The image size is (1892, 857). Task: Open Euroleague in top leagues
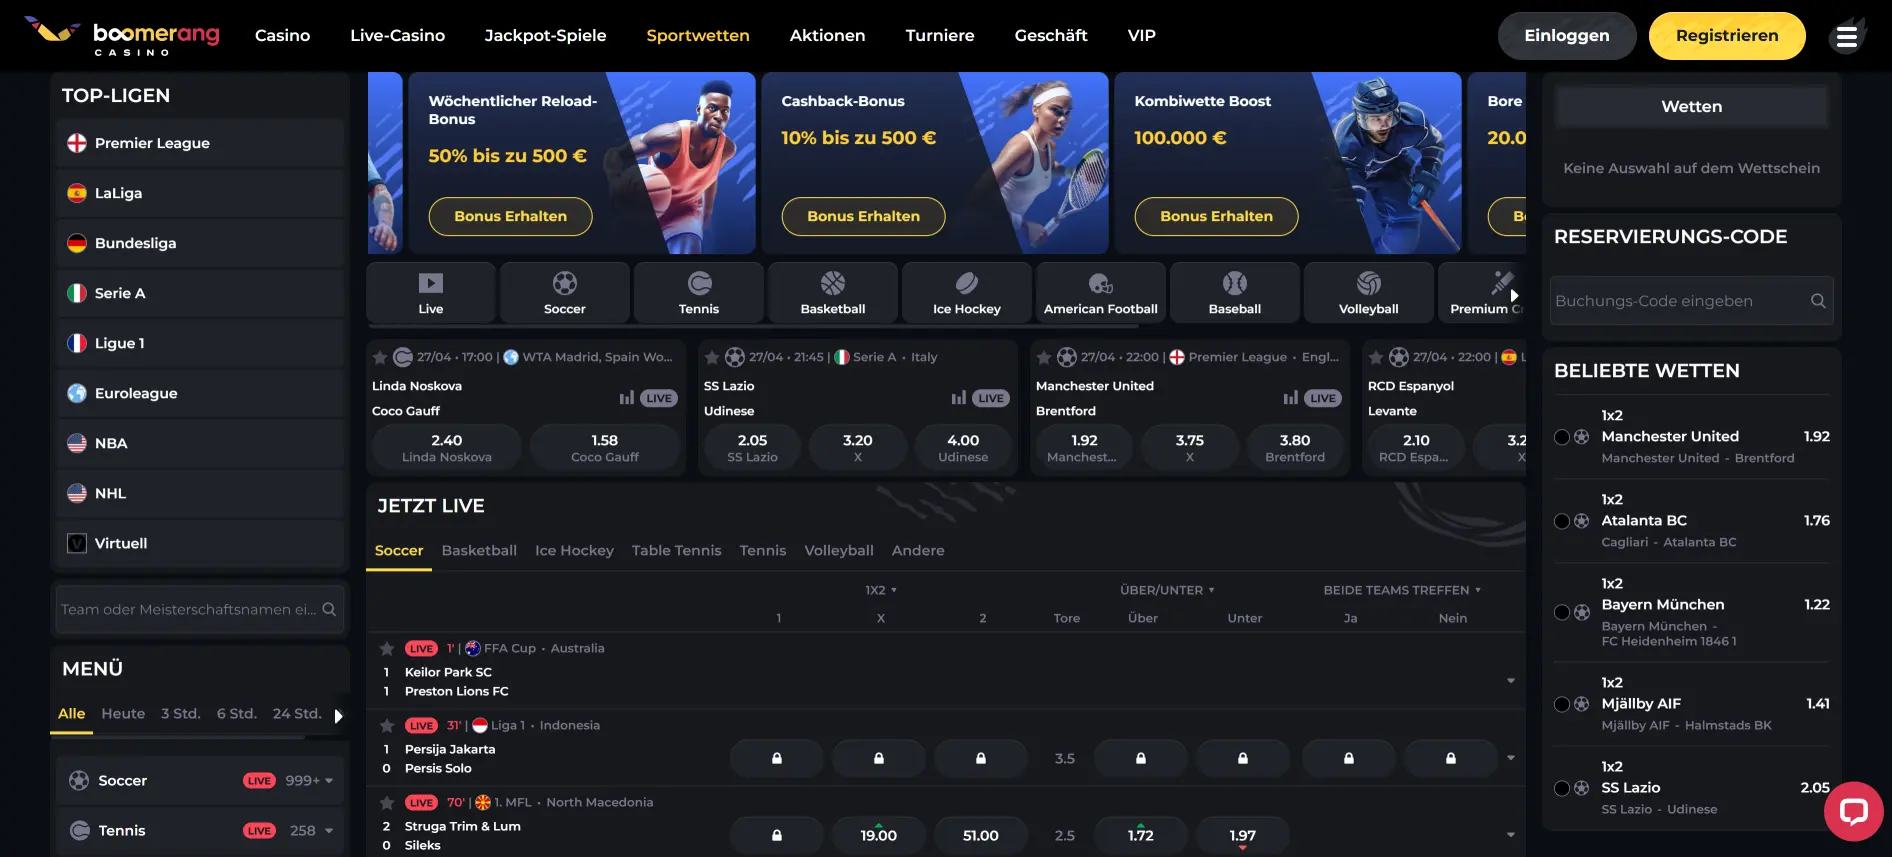point(200,393)
